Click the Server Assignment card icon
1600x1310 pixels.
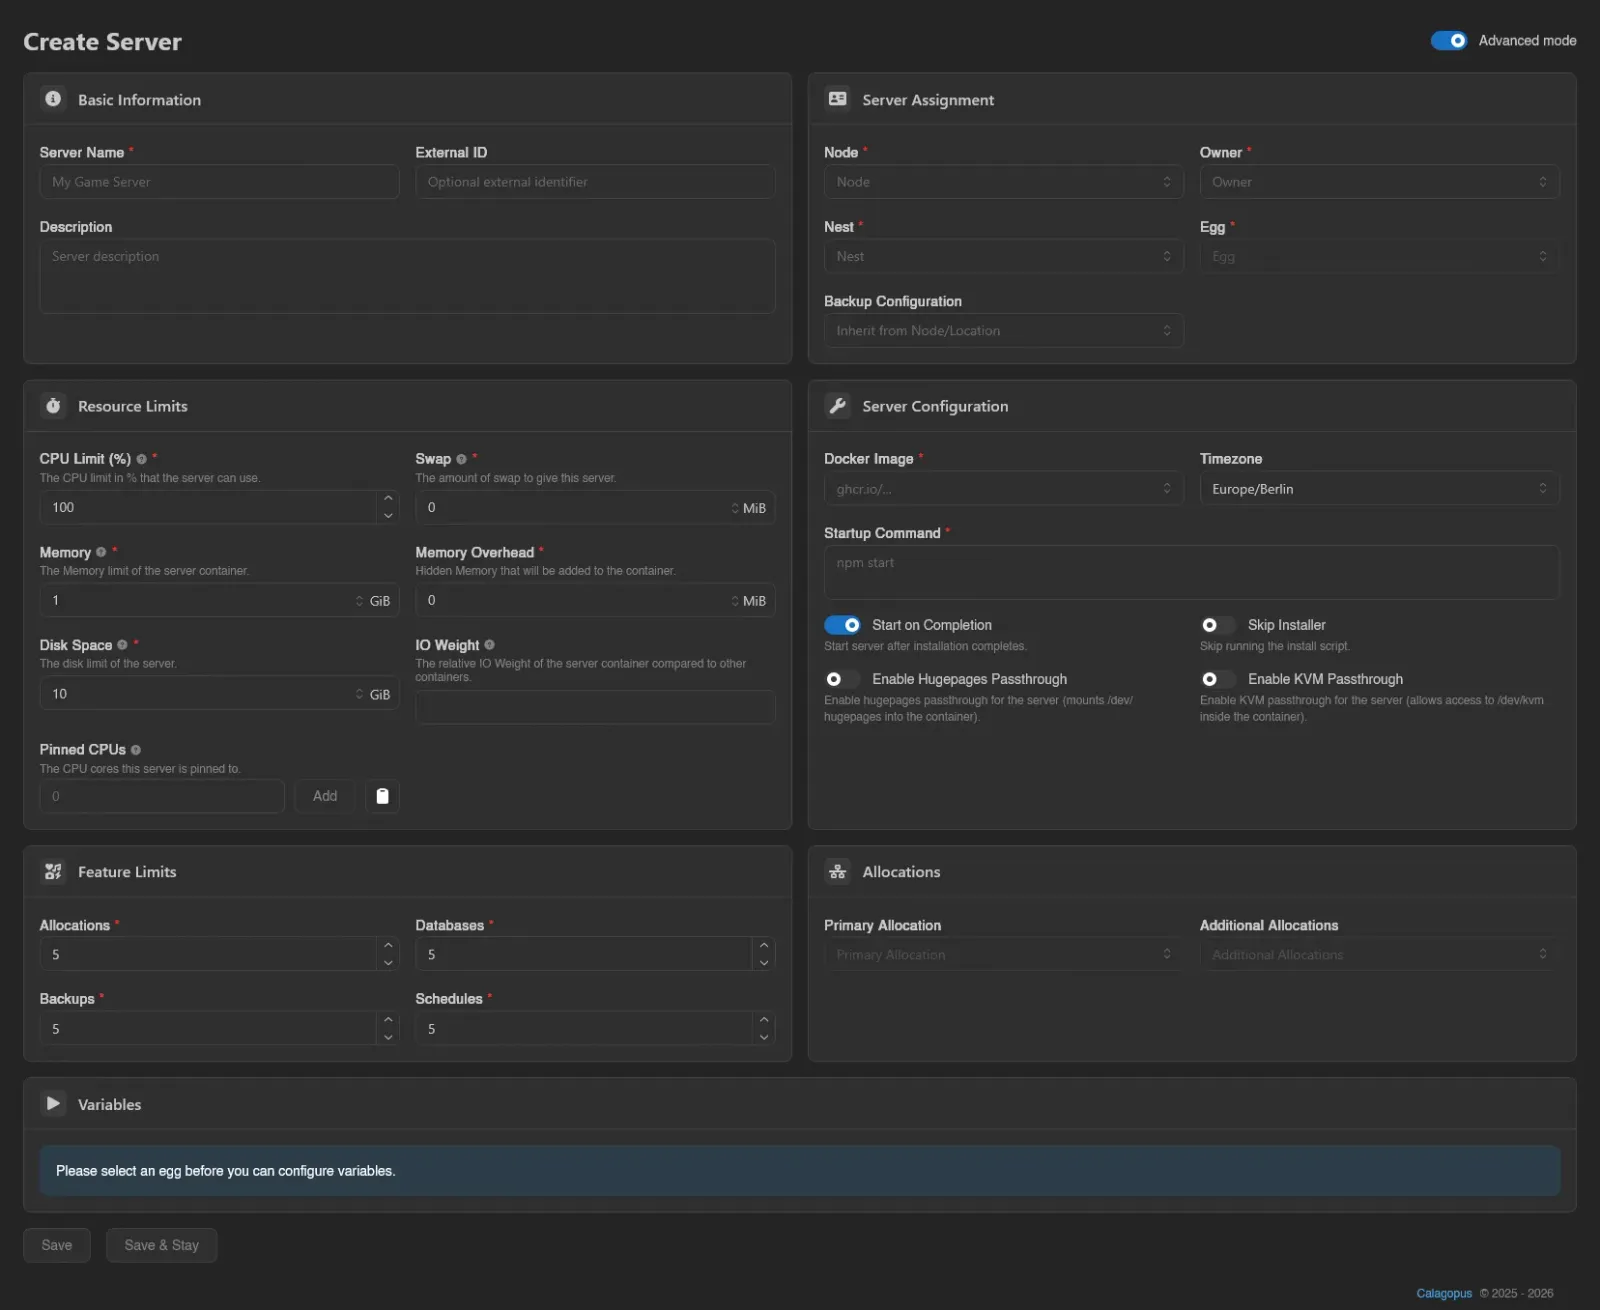pyautogui.click(x=837, y=99)
